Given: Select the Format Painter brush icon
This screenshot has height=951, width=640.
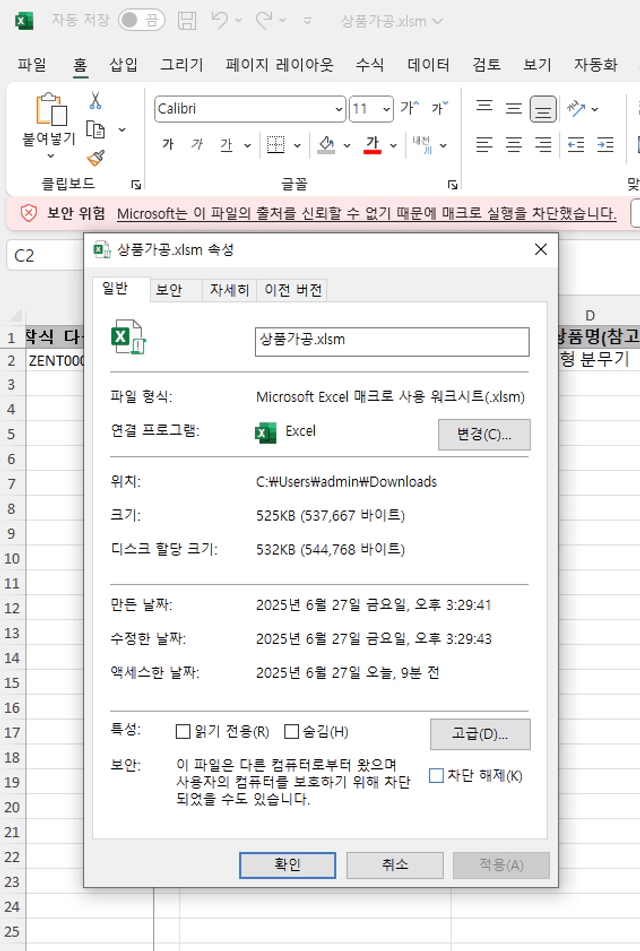Looking at the screenshot, I should (96, 158).
